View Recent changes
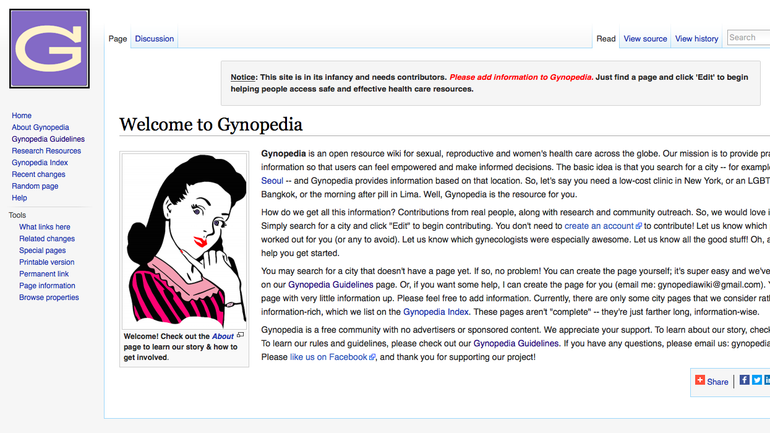This screenshot has width=770, height=433. pos(38,174)
